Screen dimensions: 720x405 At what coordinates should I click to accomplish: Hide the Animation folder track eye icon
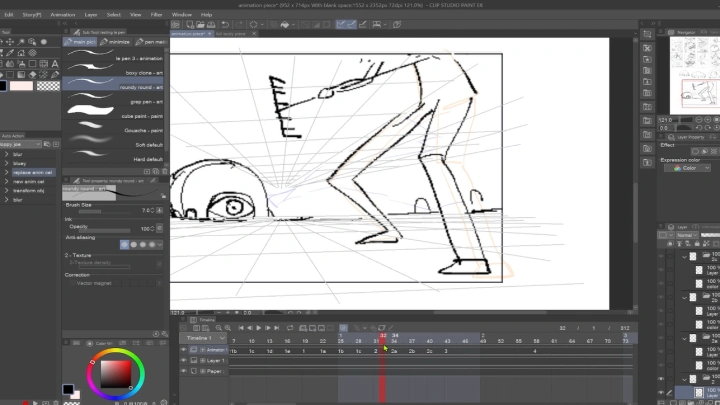point(184,350)
